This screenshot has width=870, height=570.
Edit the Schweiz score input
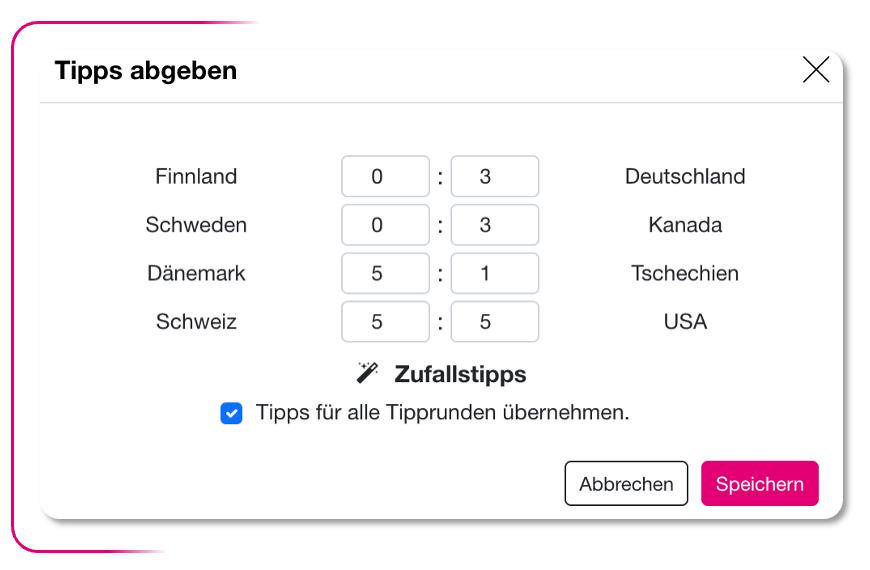tap(385, 322)
